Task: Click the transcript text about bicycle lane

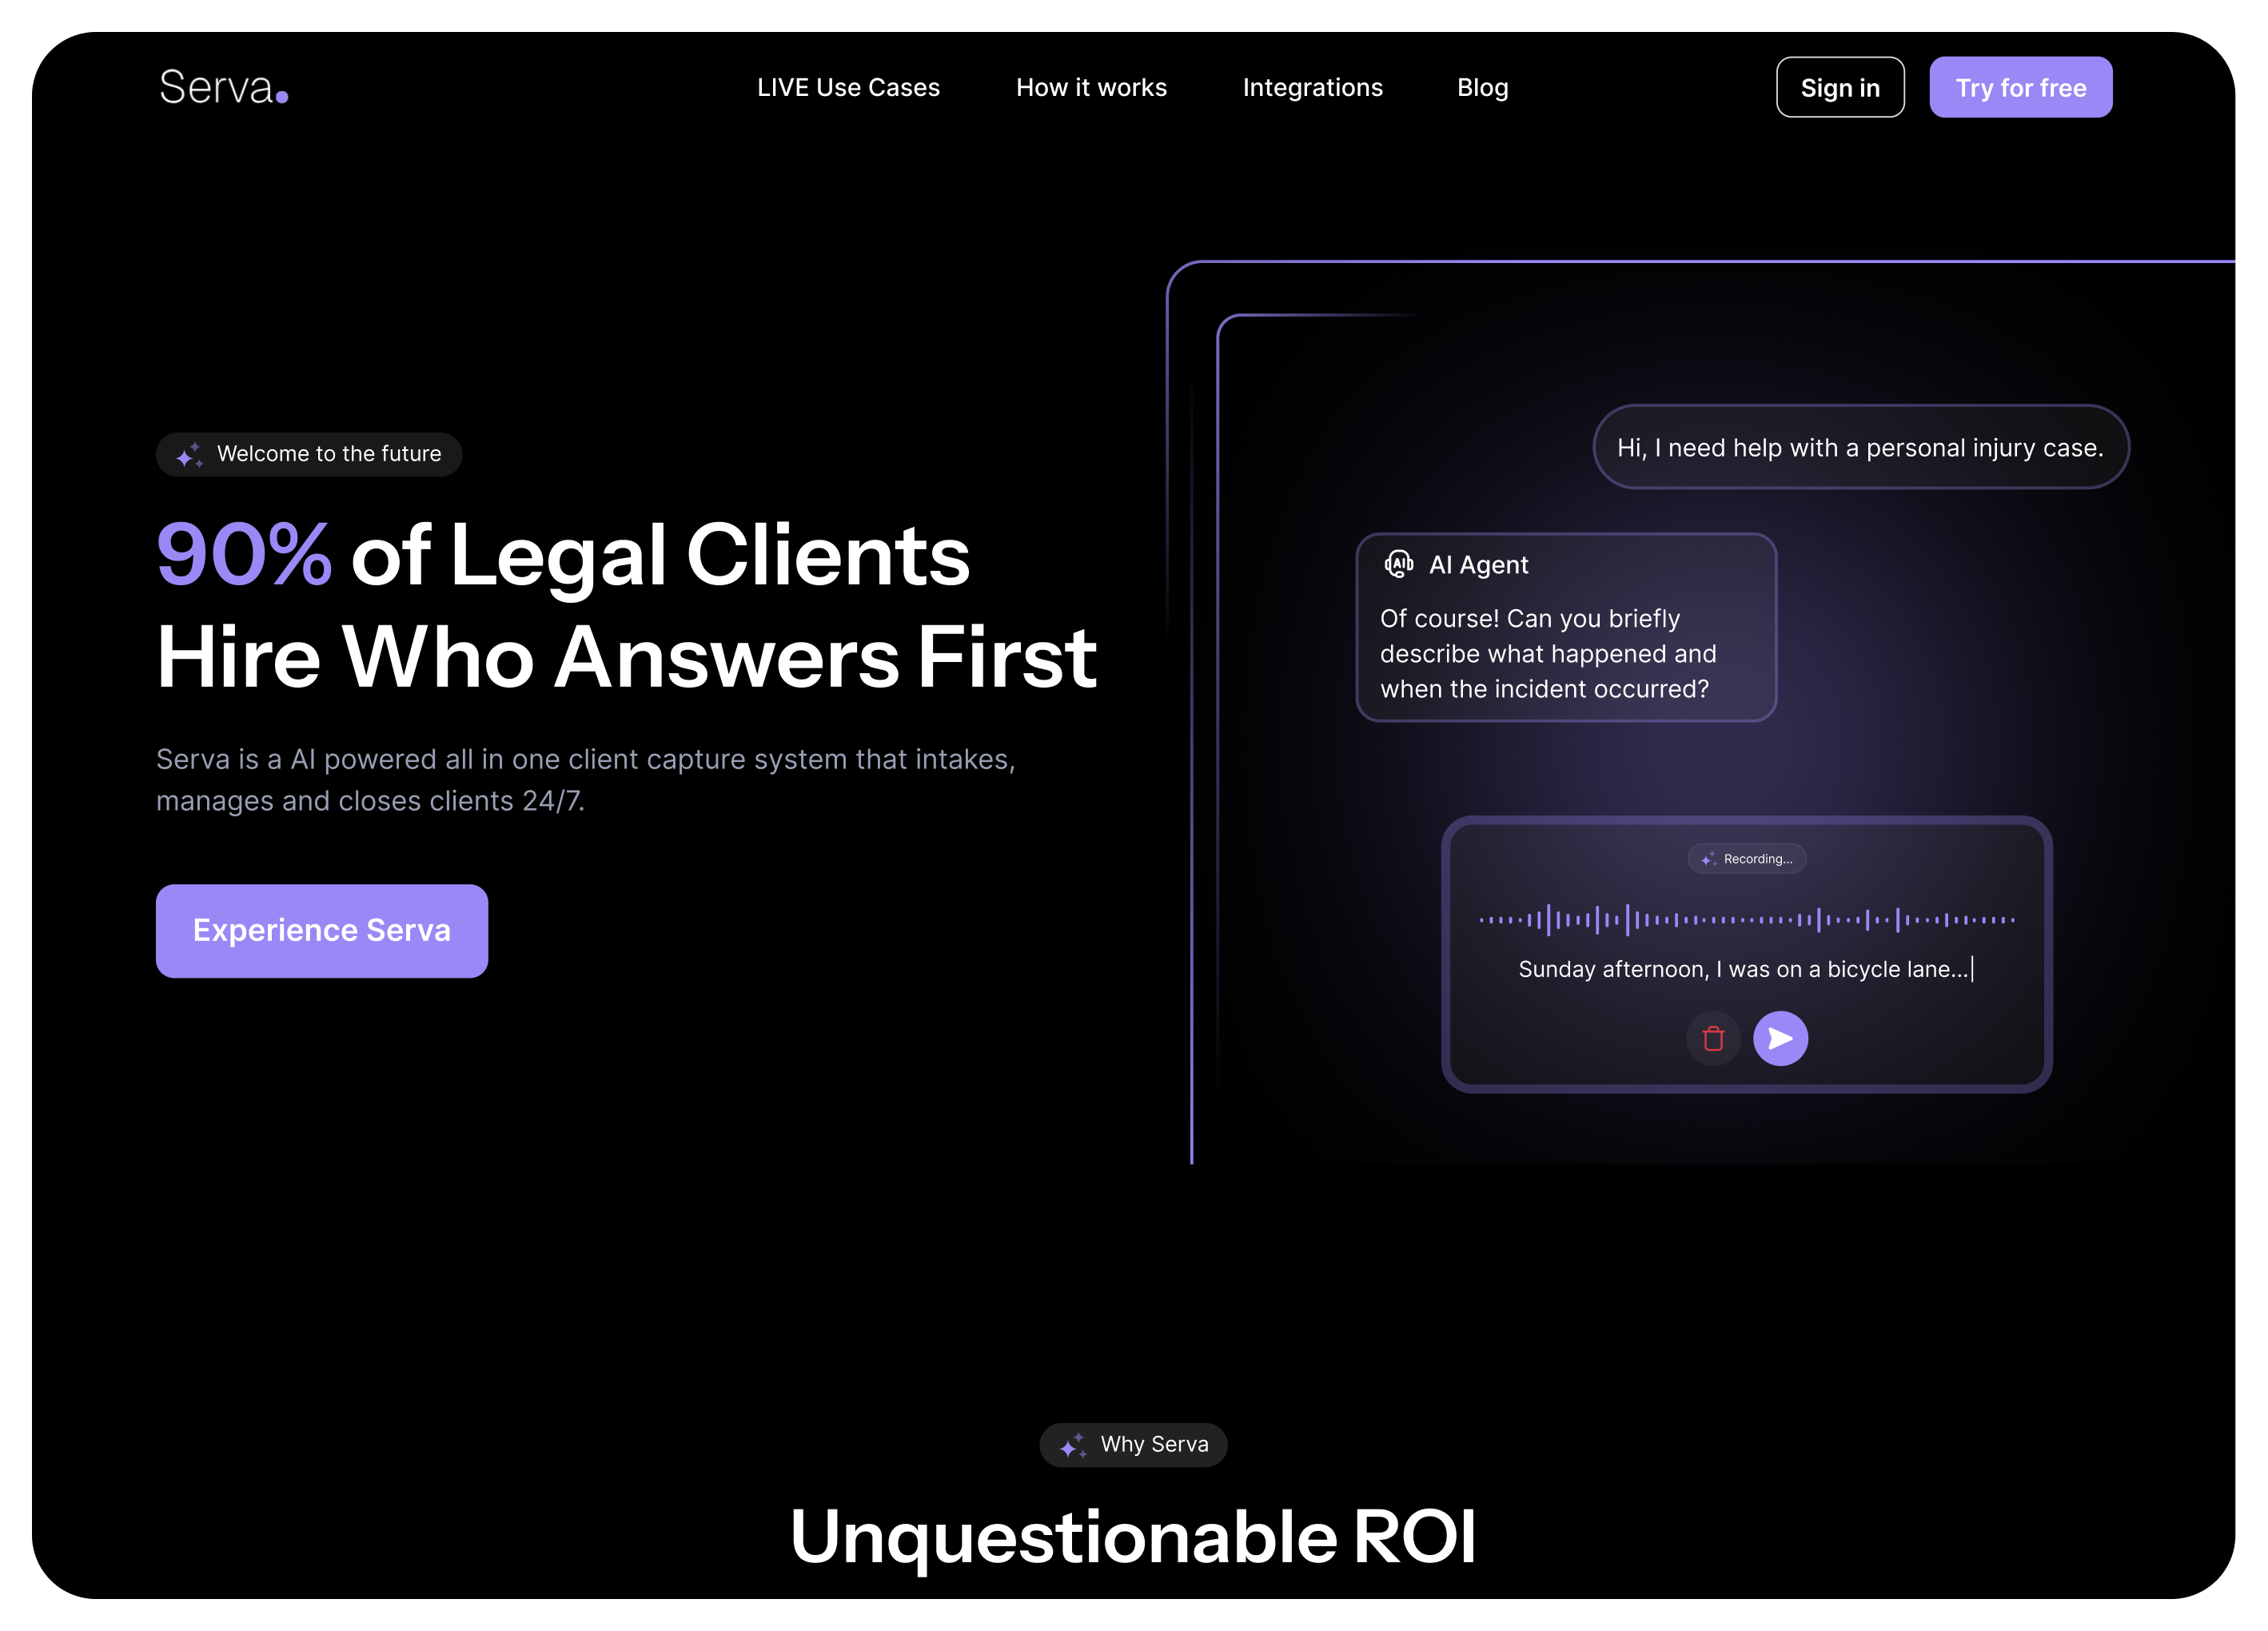Action: coord(1743,969)
